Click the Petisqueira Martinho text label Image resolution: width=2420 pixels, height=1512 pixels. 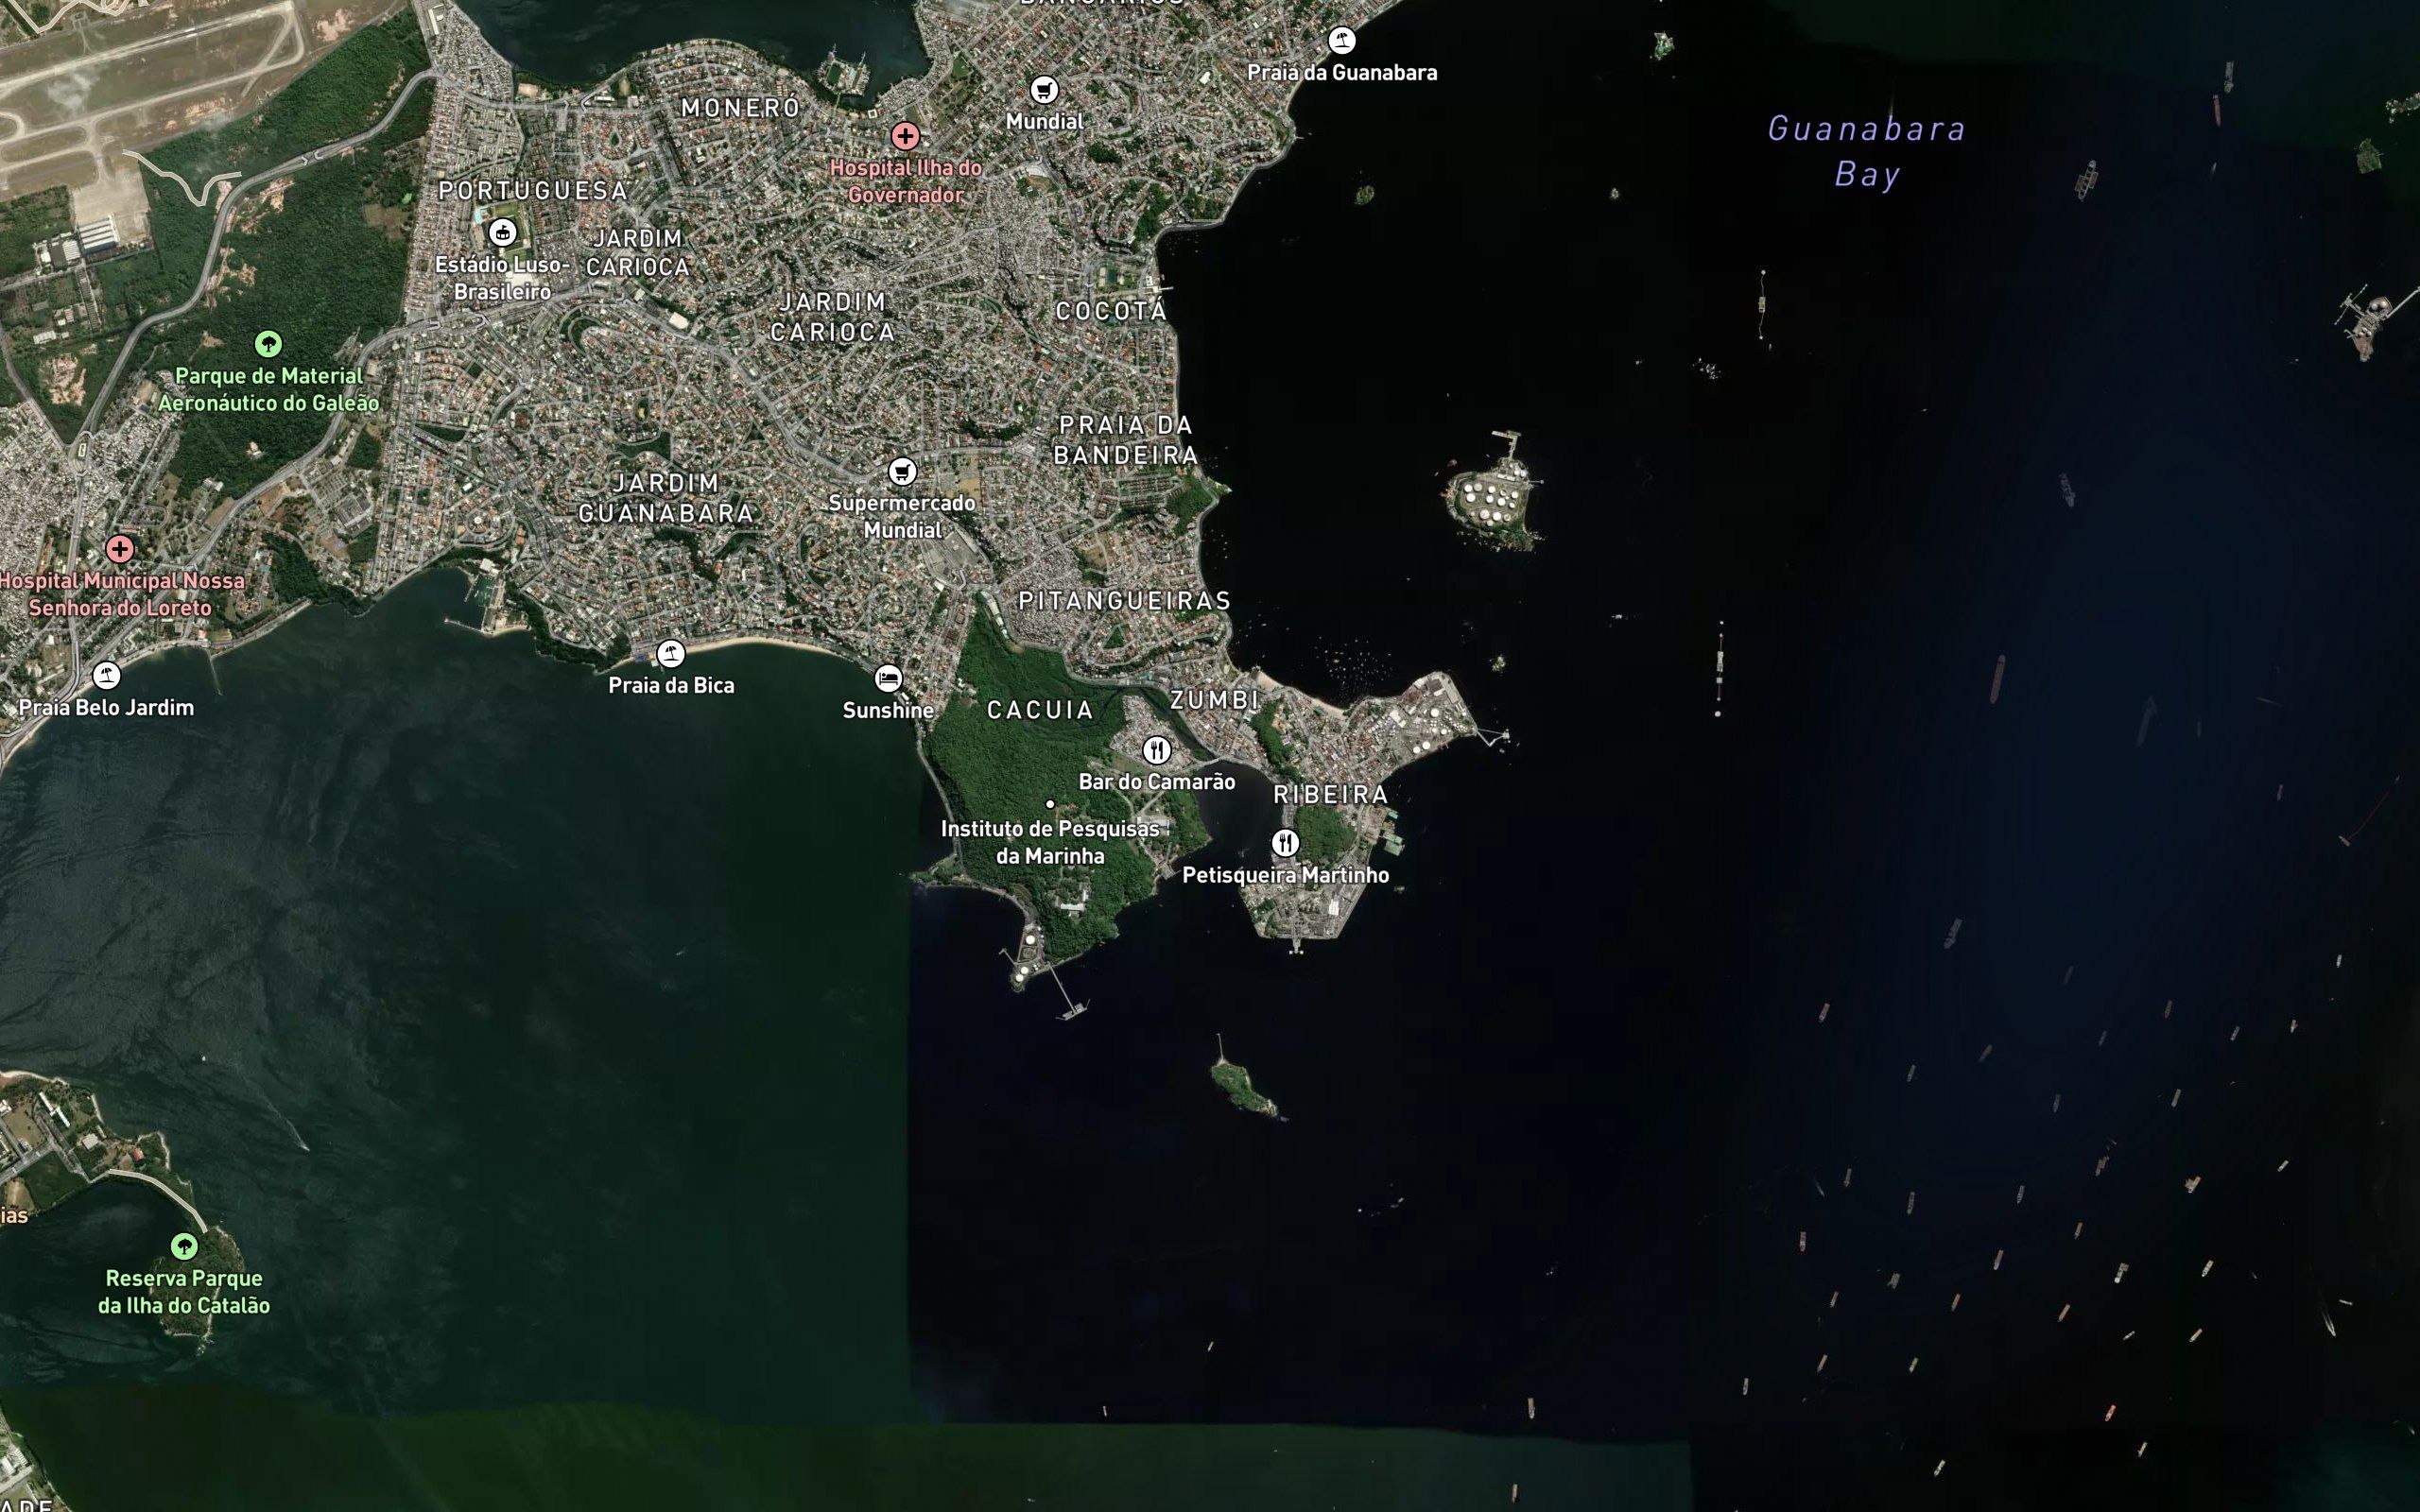[x=1285, y=875]
